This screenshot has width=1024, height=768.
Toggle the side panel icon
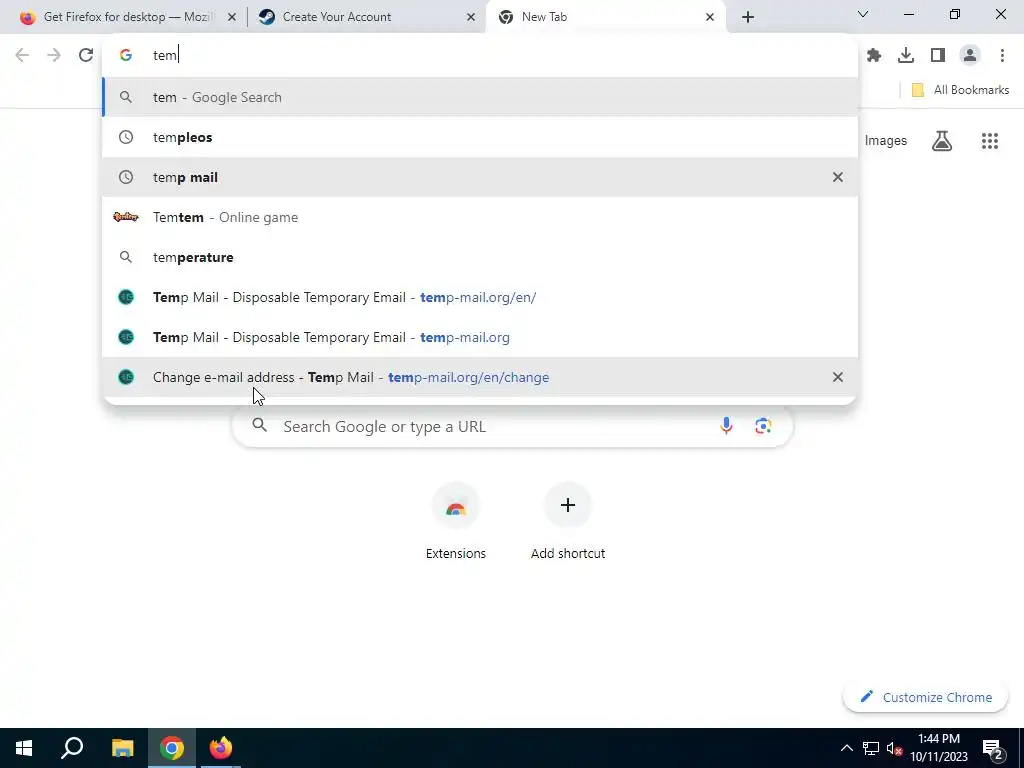(938, 56)
